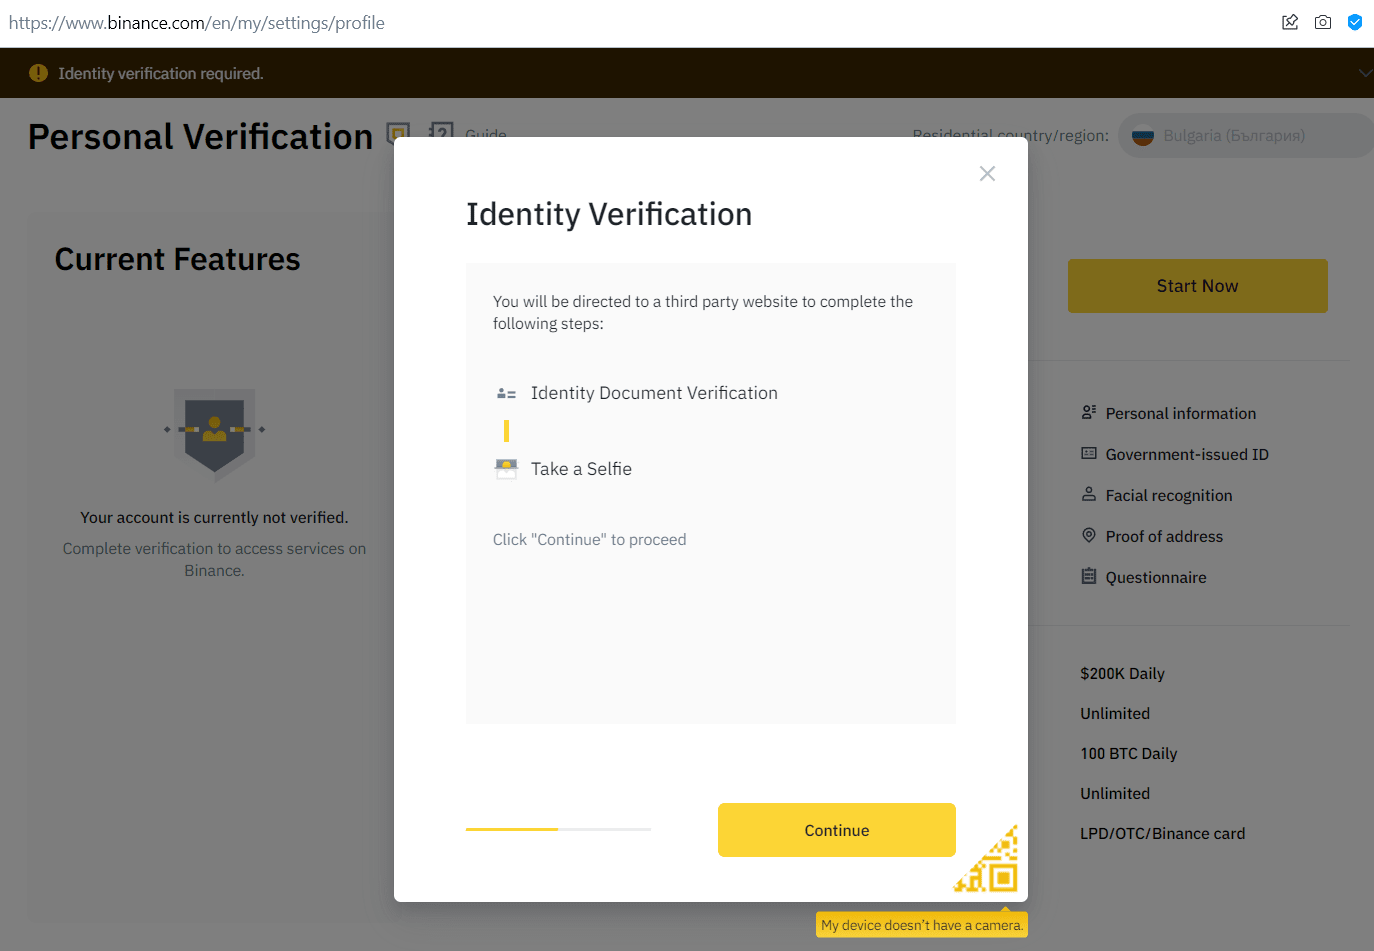Click the Guide question-mark icon
The height and width of the screenshot is (951, 1374).
[x=441, y=131]
